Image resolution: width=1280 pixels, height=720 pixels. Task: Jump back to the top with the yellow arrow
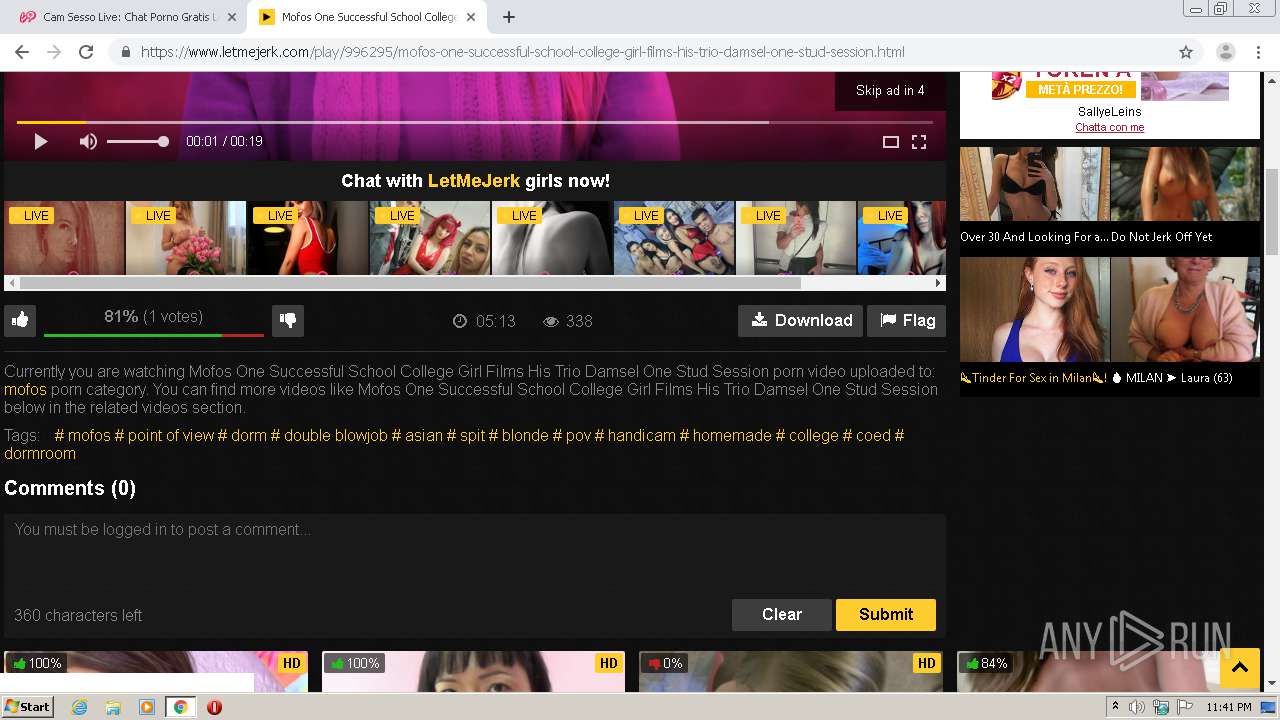[1240, 667]
